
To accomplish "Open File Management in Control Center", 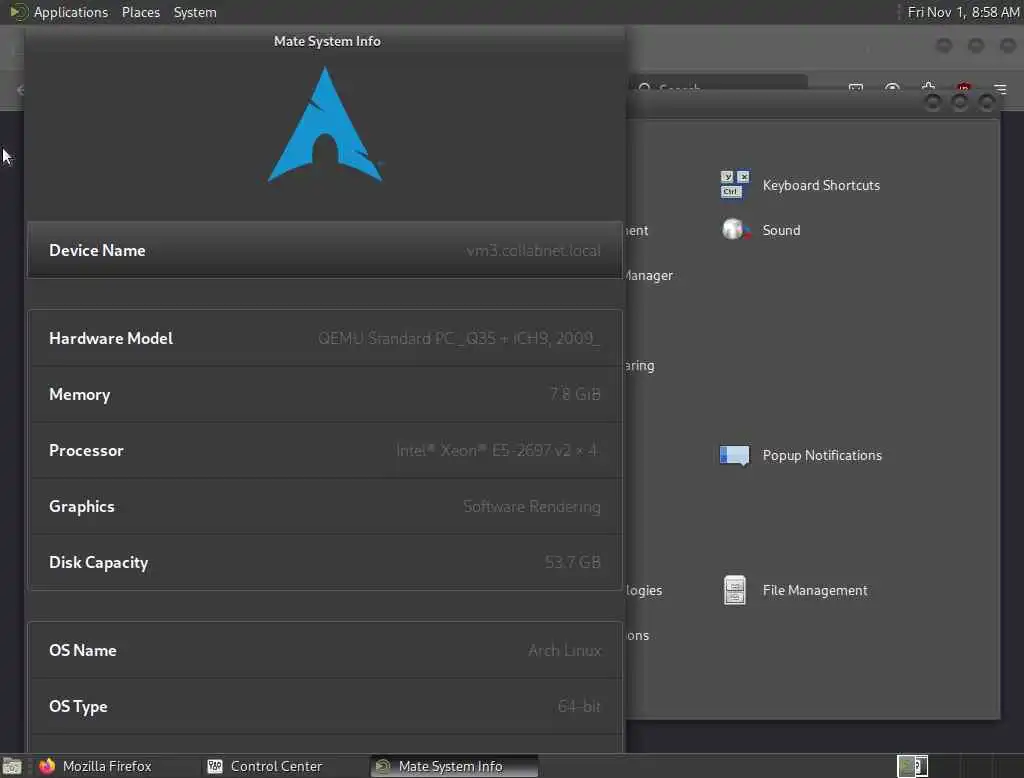I will tap(795, 591).
